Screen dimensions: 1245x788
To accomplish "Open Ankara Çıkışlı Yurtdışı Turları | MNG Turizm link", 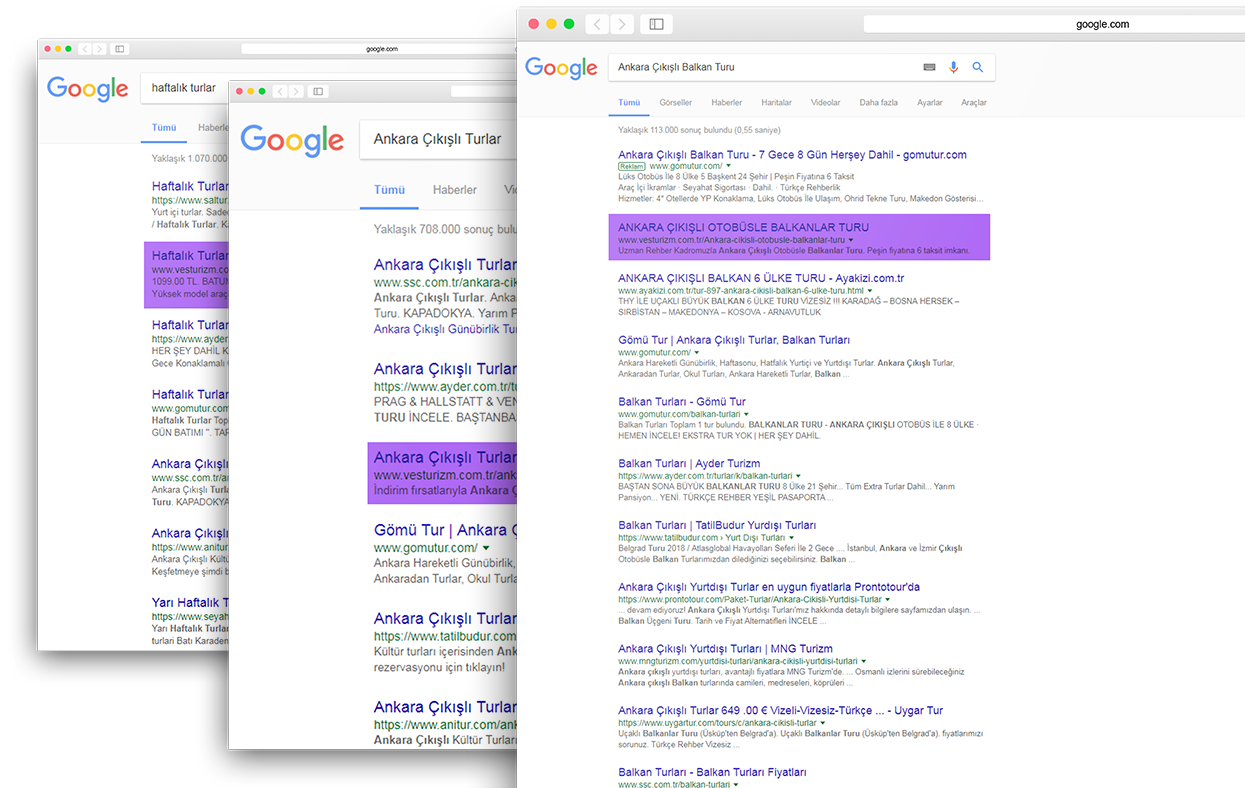I will pos(725,649).
